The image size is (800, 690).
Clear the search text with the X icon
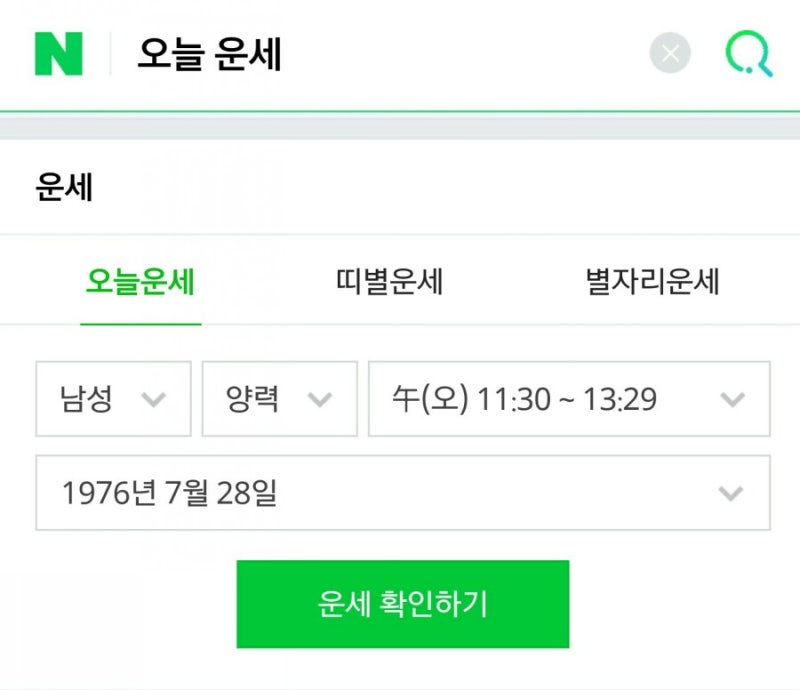point(670,53)
